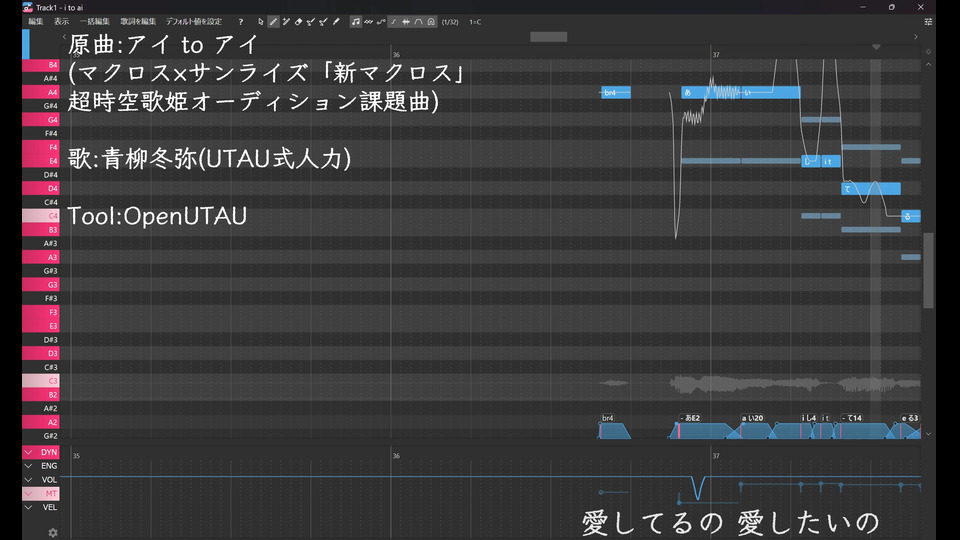
Task: Select the ENG expression row
Action: click(41, 466)
